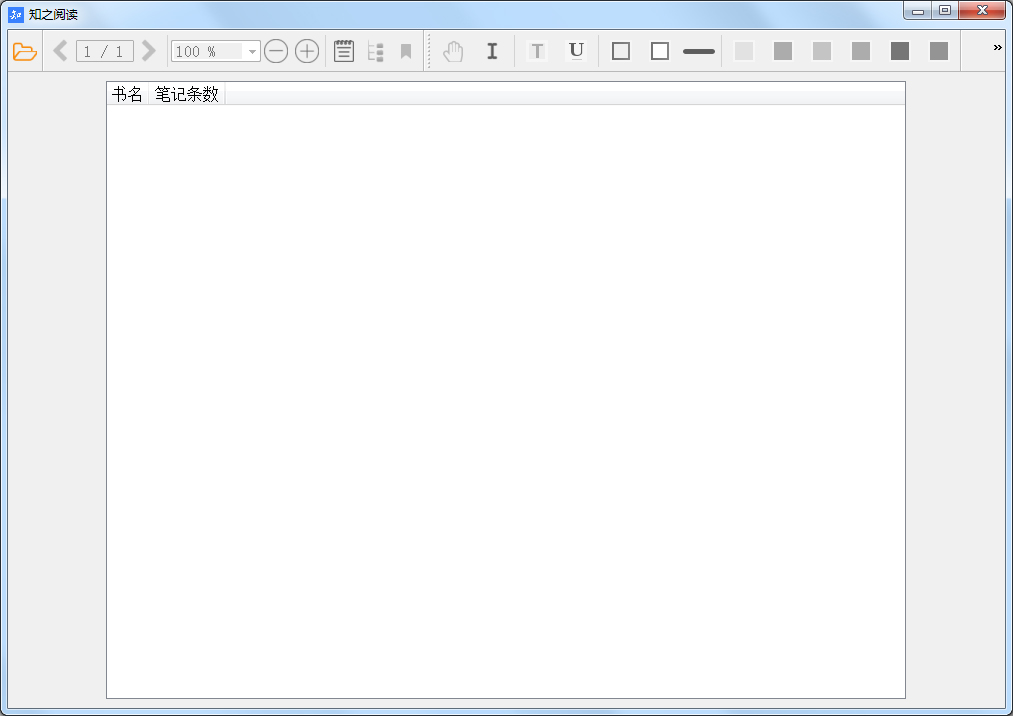Image resolution: width=1013 pixels, height=716 pixels.
Task: Open a document with the folder icon
Action: pos(24,51)
